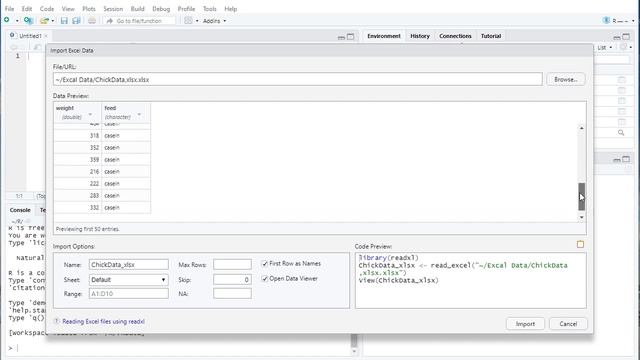The height and width of the screenshot is (360, 640).
Task: Select the Environment tab
Action: 384,36
